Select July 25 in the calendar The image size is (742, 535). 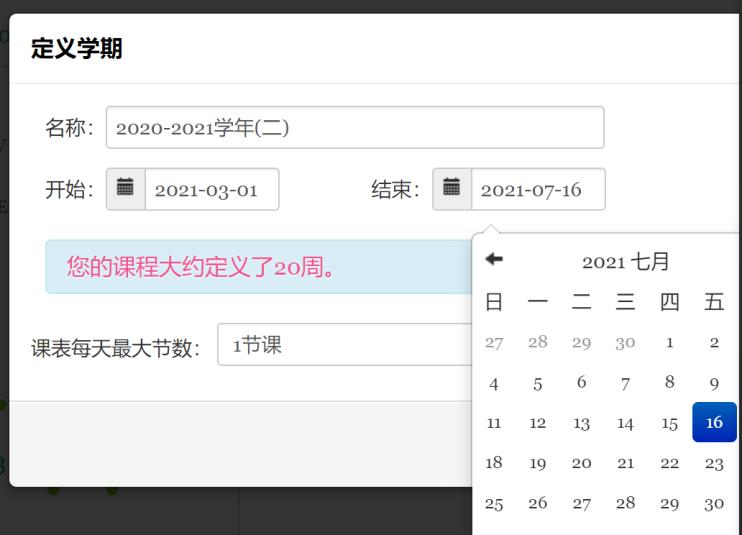(x=494, y=503)
